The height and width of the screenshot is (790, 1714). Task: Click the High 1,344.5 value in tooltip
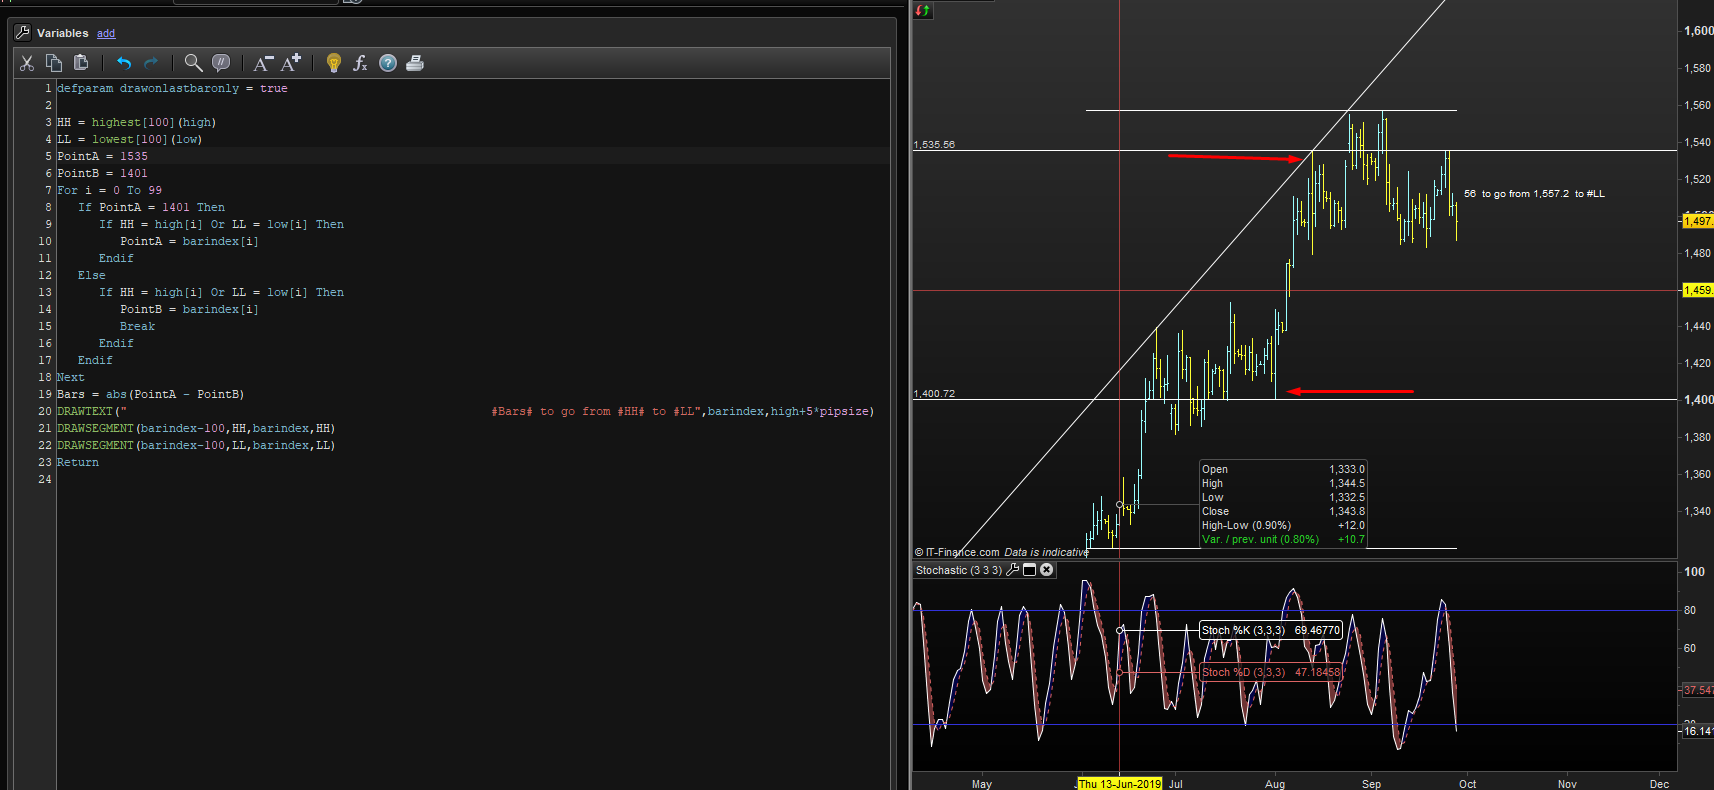[1346, 483]
